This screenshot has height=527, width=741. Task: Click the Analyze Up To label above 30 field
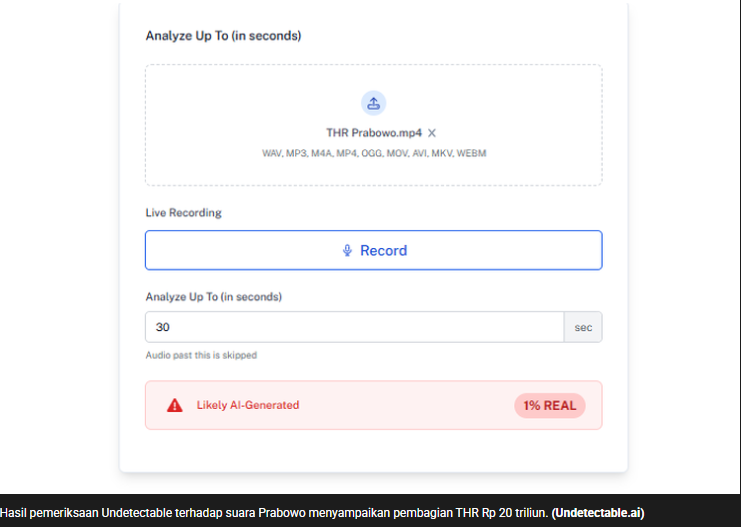point(214,297)
